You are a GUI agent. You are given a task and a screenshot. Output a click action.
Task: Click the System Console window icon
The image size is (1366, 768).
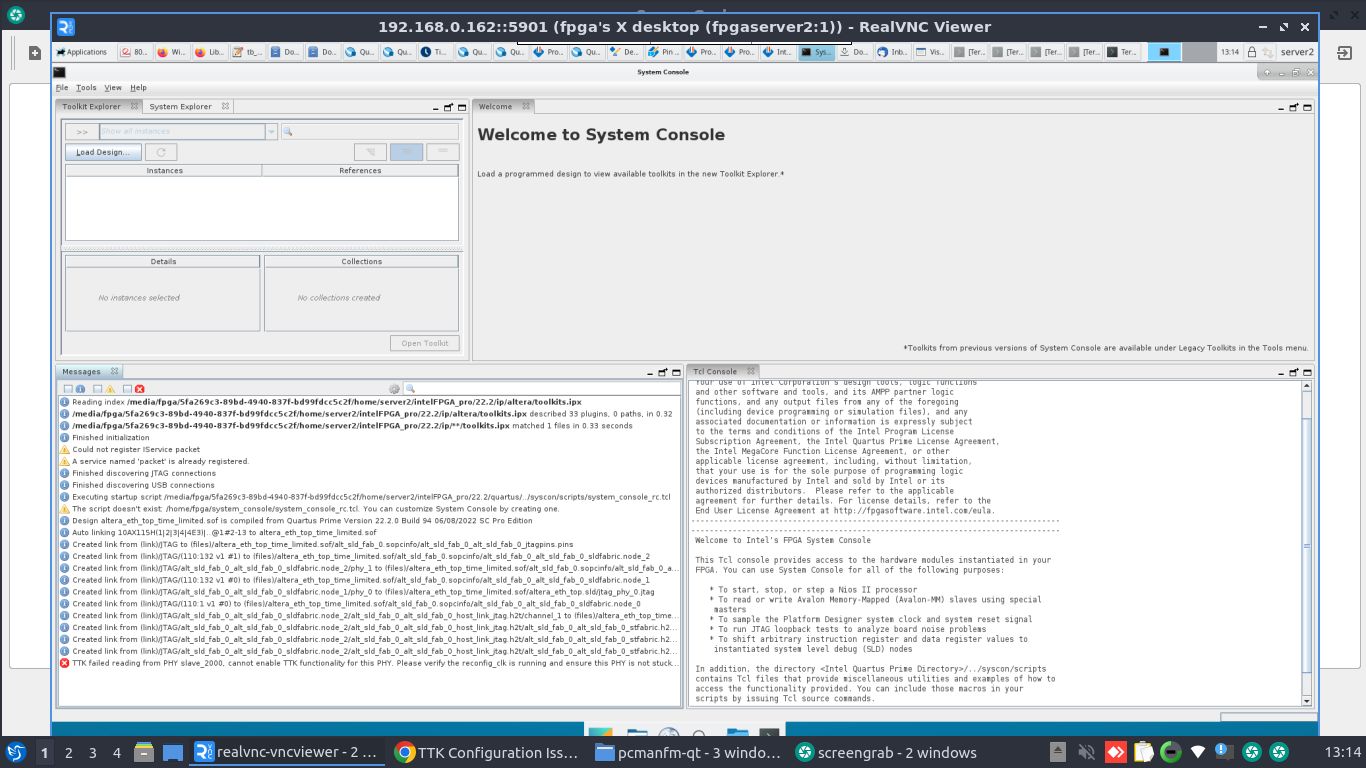(x=60, y=72)
